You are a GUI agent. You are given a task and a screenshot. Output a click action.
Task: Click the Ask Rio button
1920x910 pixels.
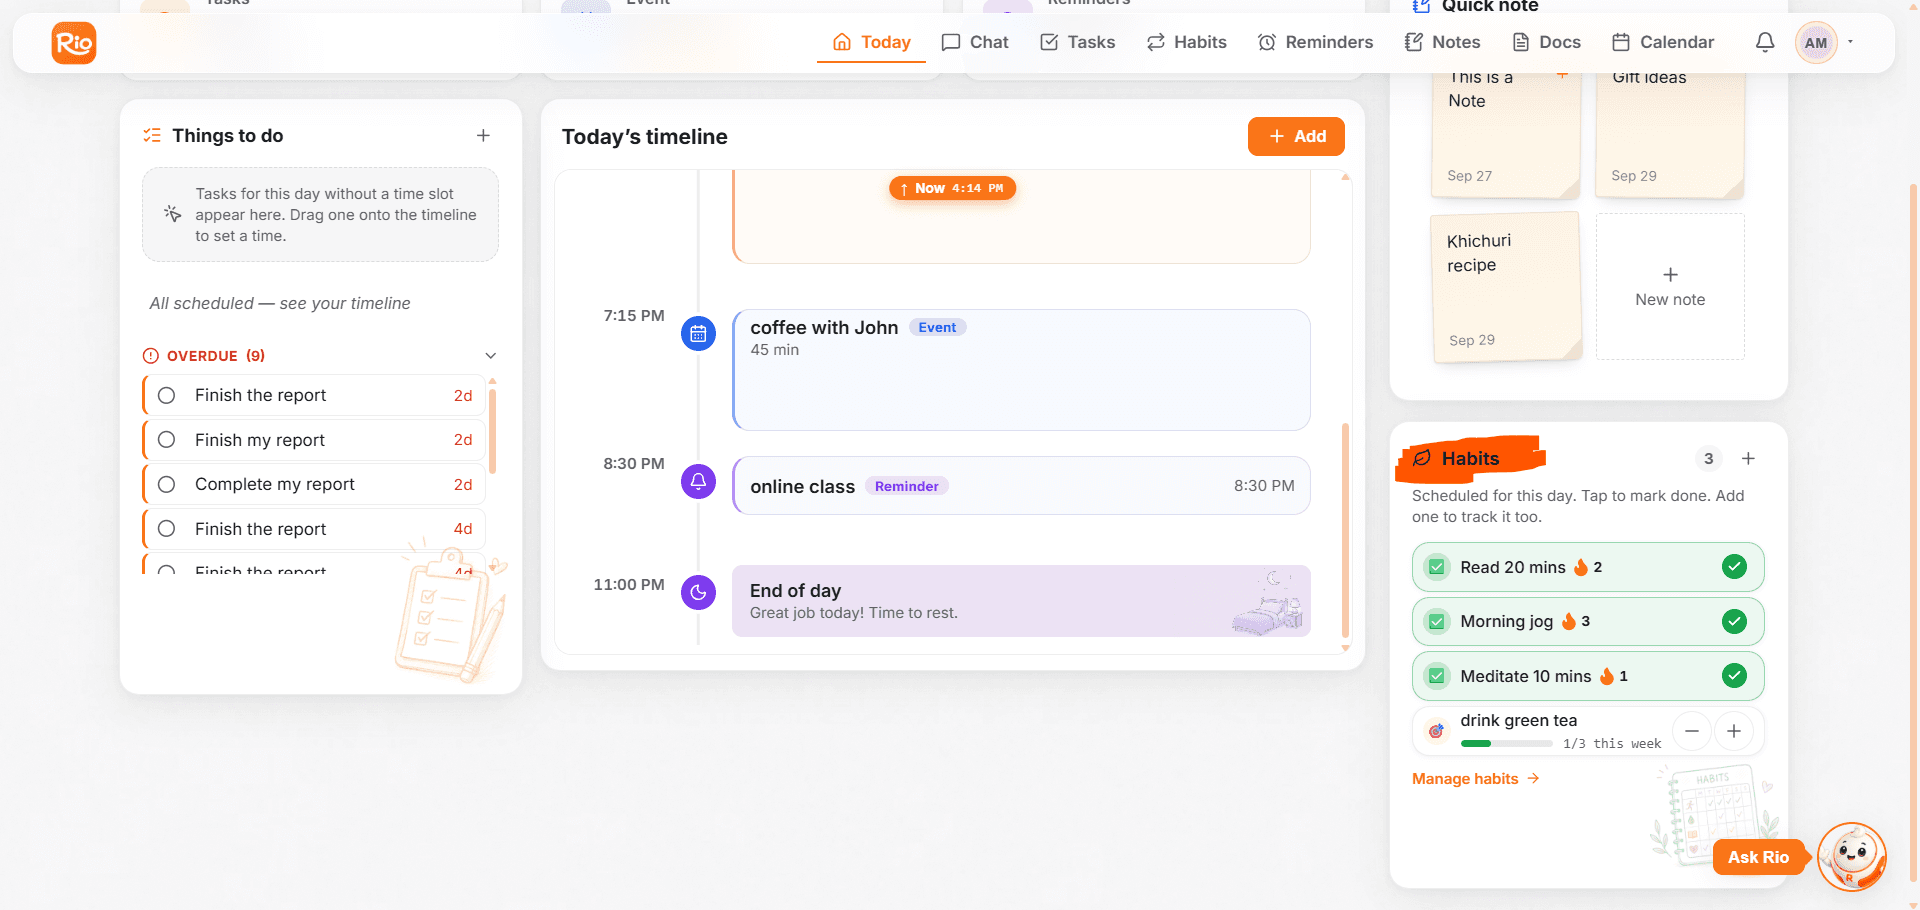1758,857
